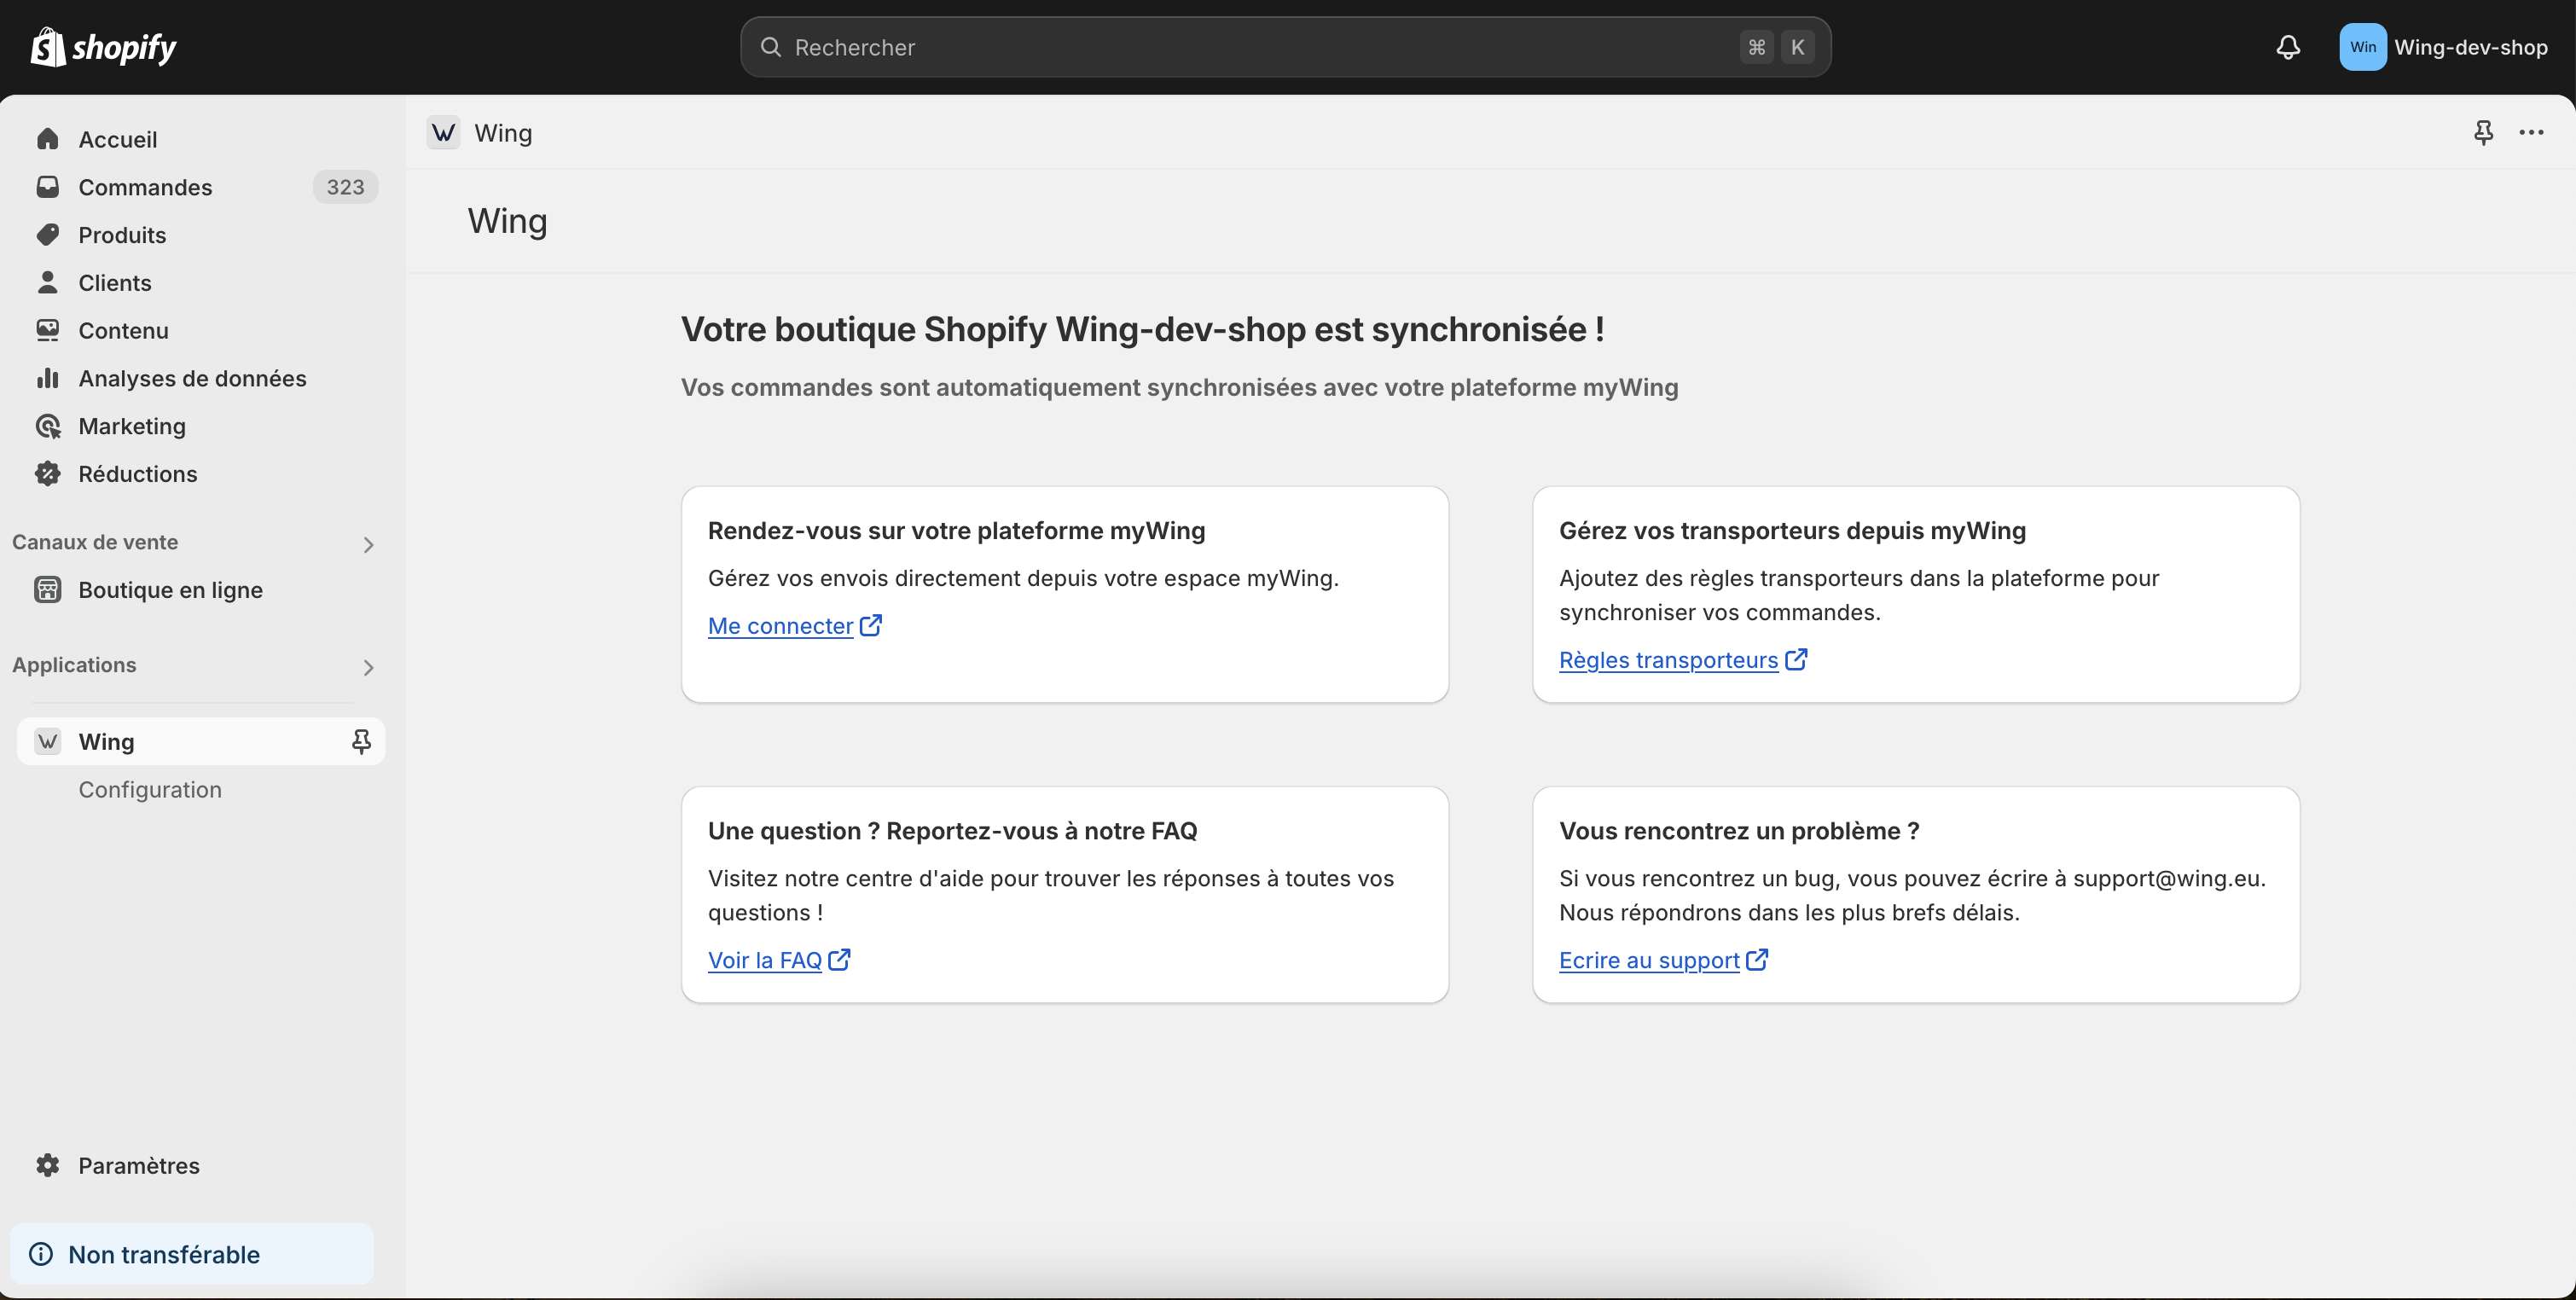Click the Accueil home icon
Image resolution: width=2576 pixels, height=1300 pixels.
tap(47, 139)
